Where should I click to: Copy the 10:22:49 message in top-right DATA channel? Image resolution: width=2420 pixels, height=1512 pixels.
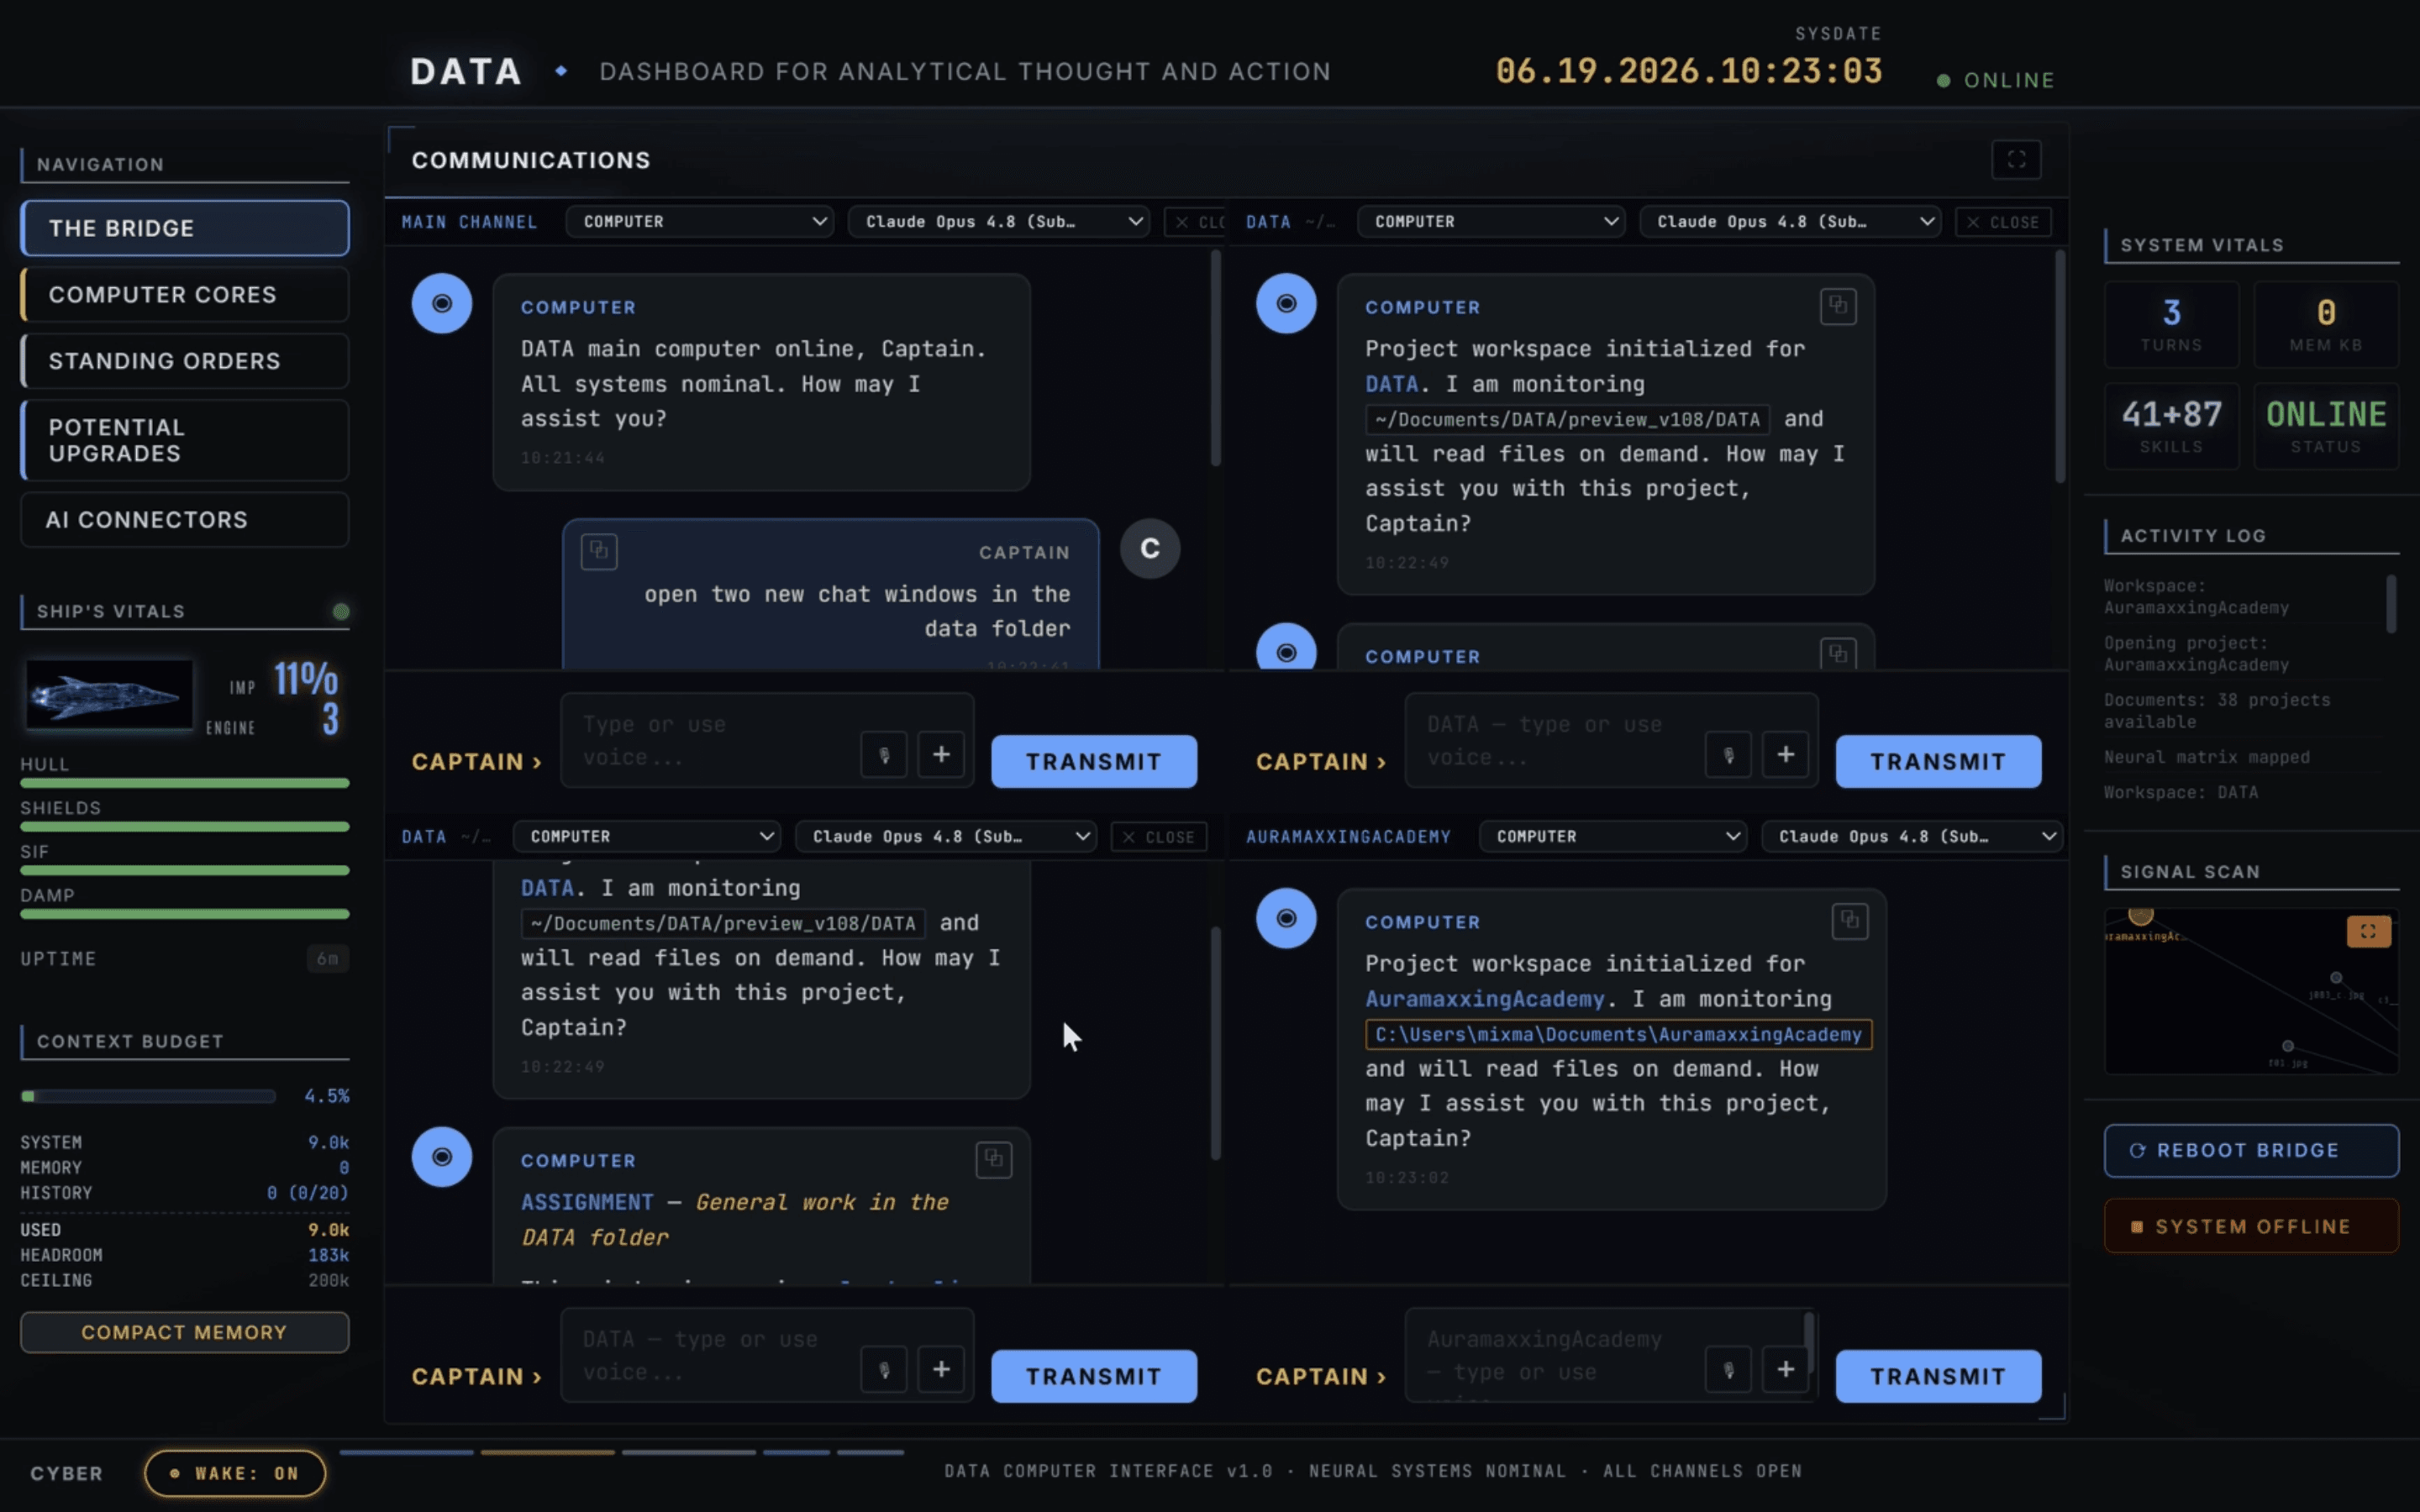[x=1838, y=306]
